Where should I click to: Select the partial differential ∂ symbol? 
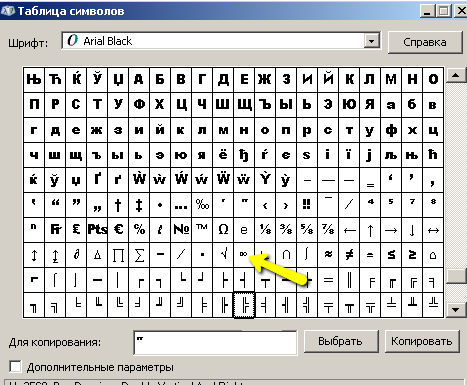click(x=76, y=255)
